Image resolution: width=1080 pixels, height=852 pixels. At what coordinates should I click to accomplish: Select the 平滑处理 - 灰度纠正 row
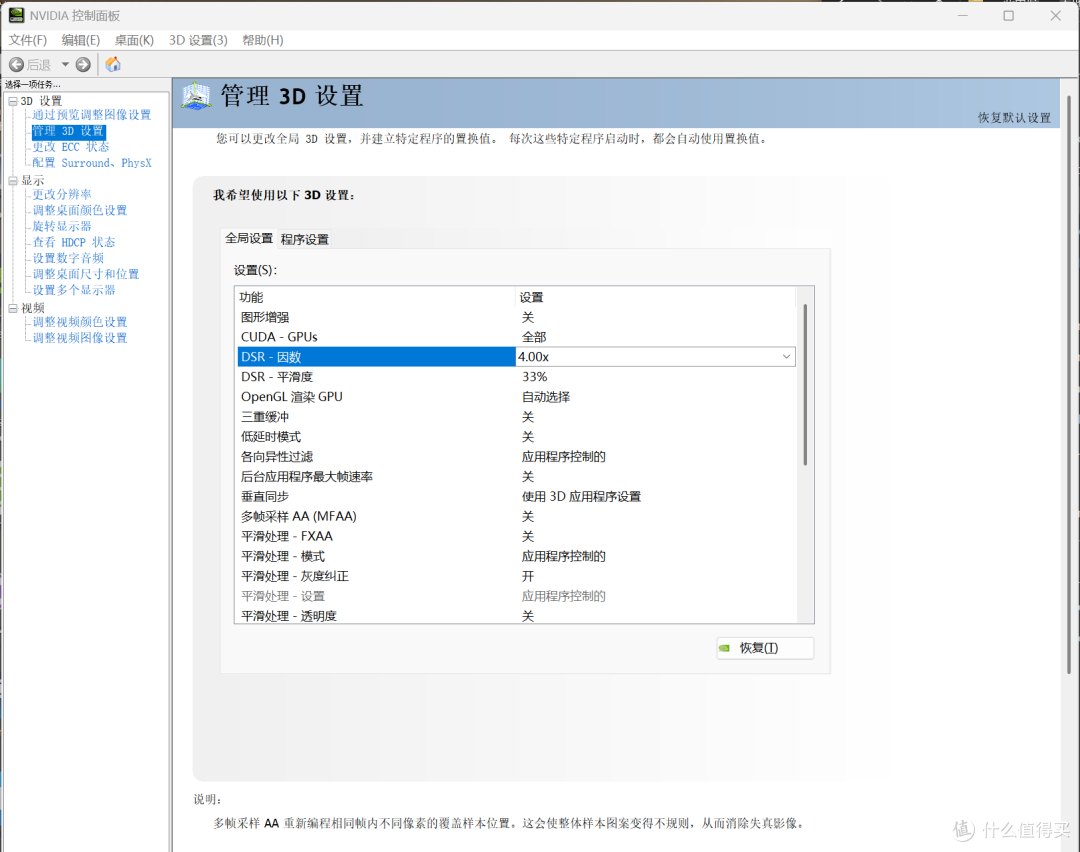[515, 576]
